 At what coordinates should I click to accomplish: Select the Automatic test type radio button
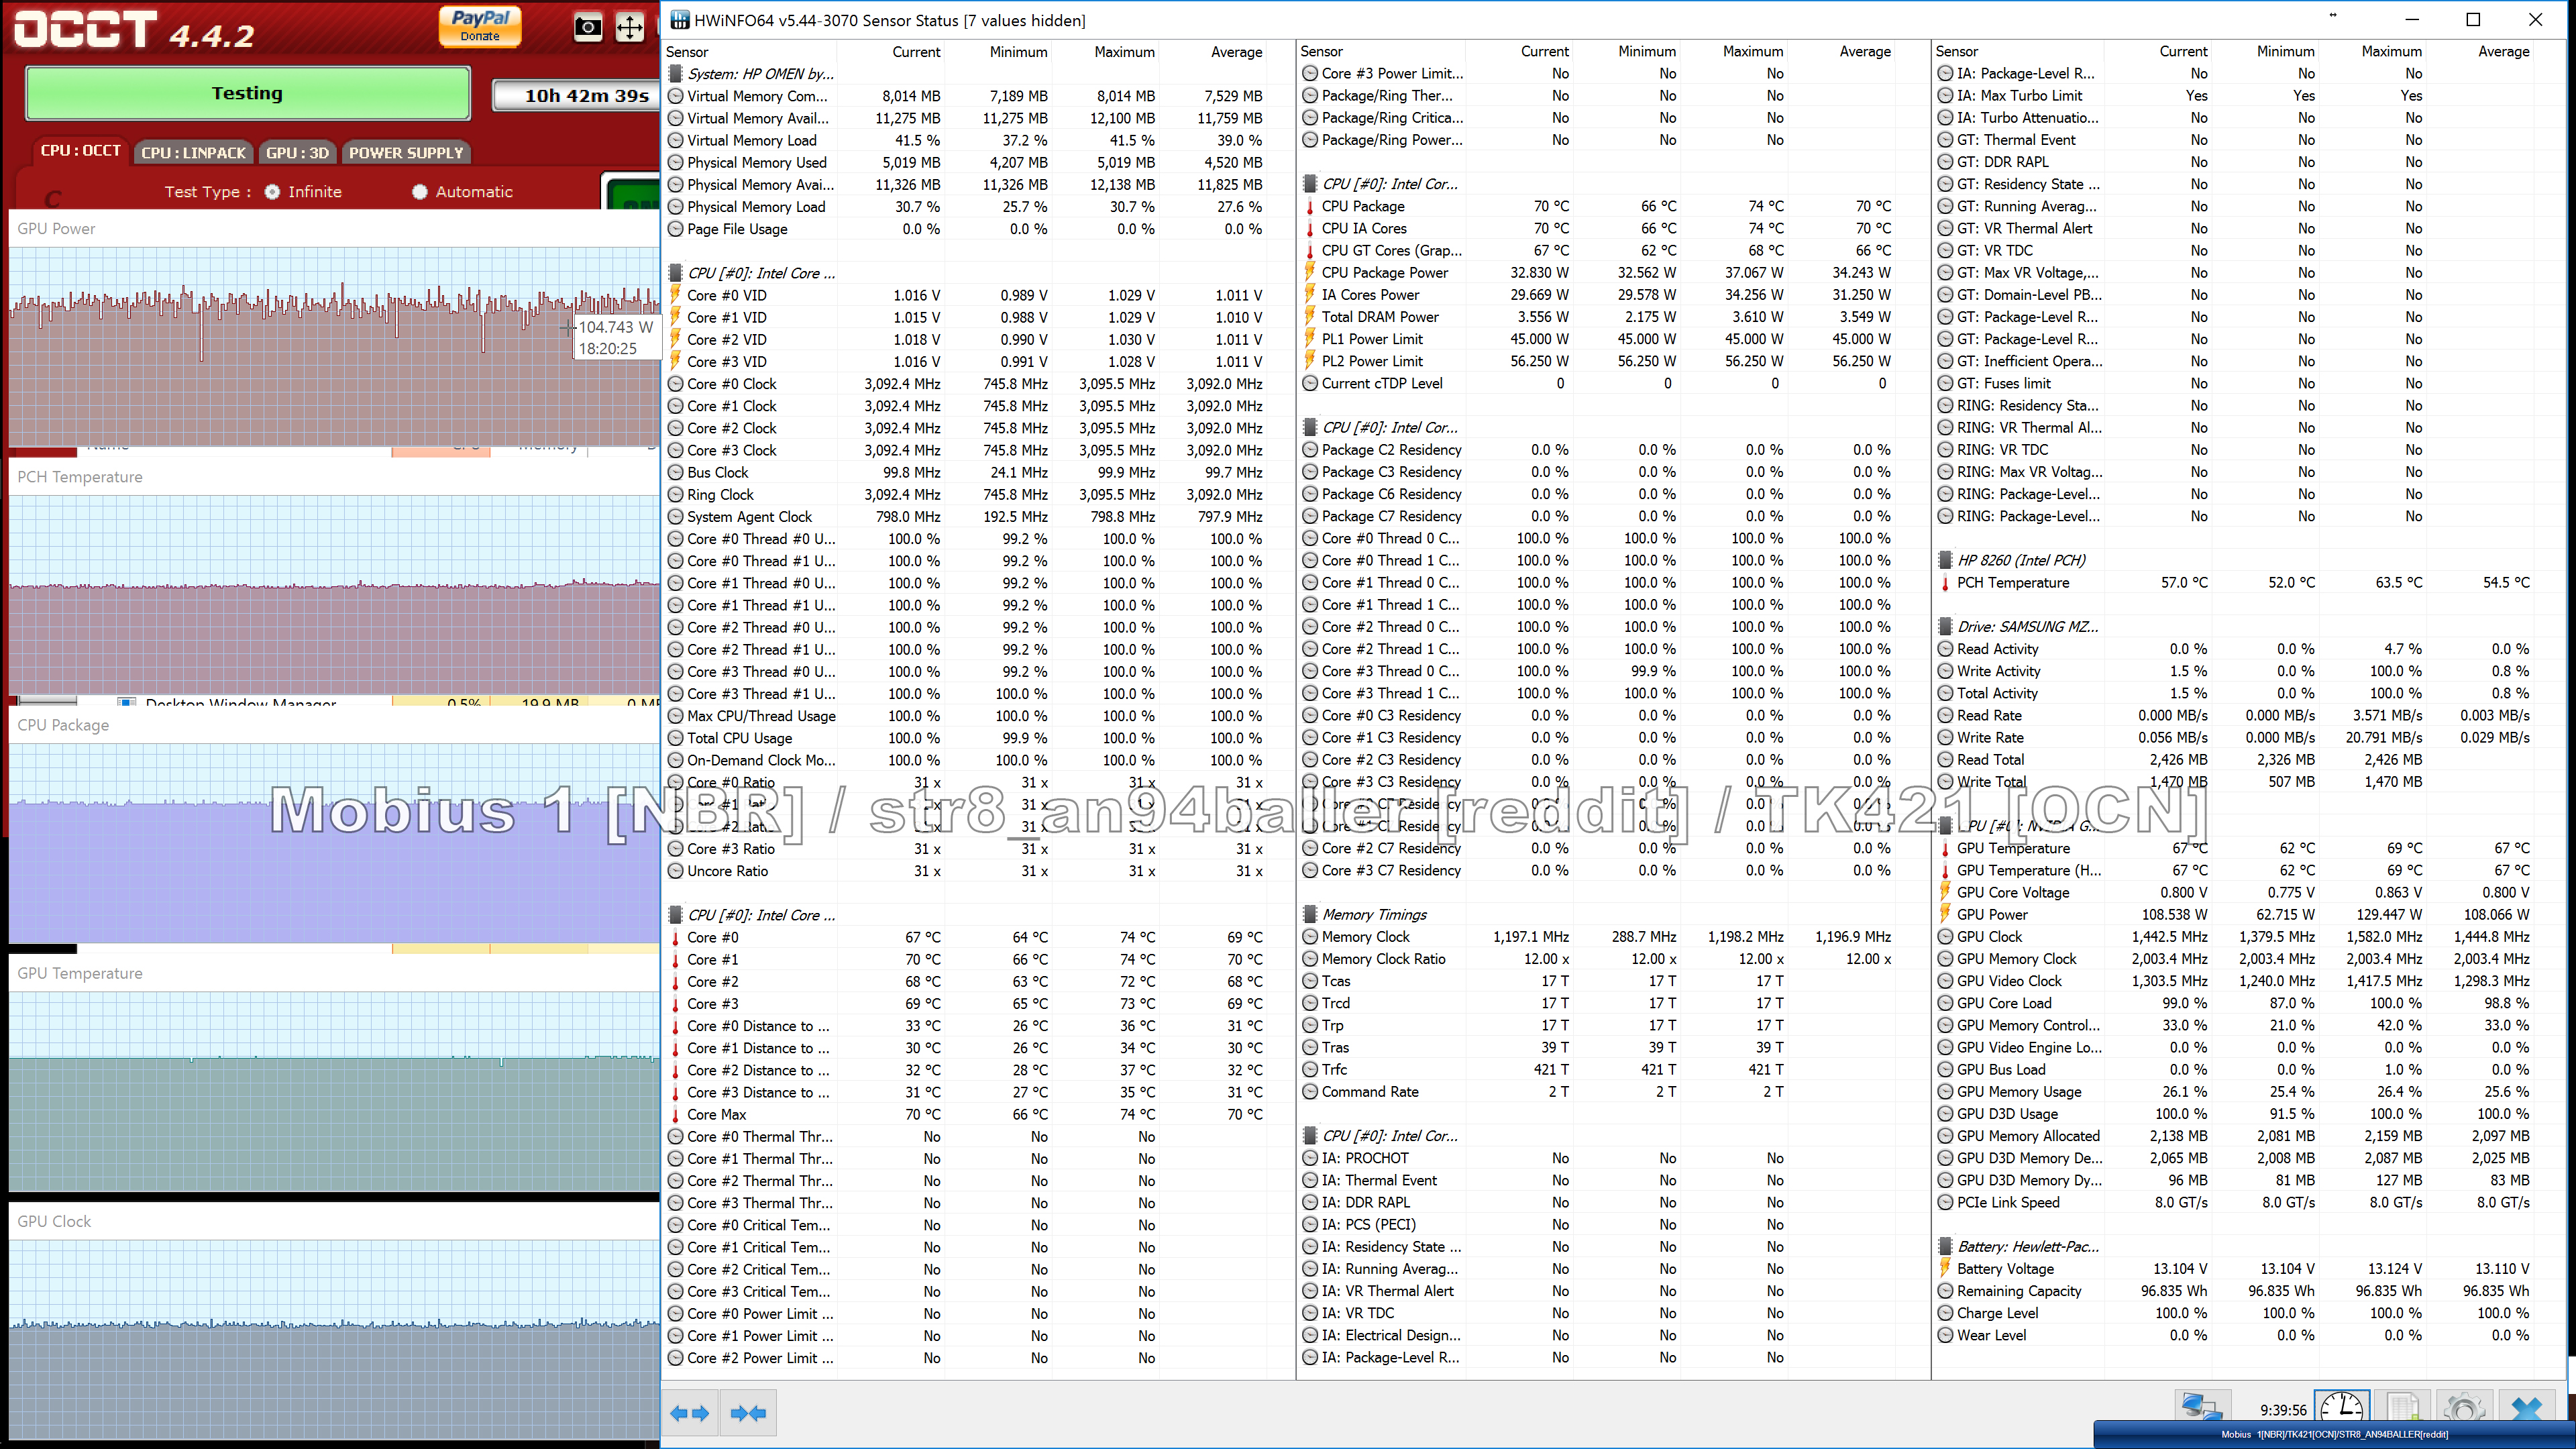(420, 192)
